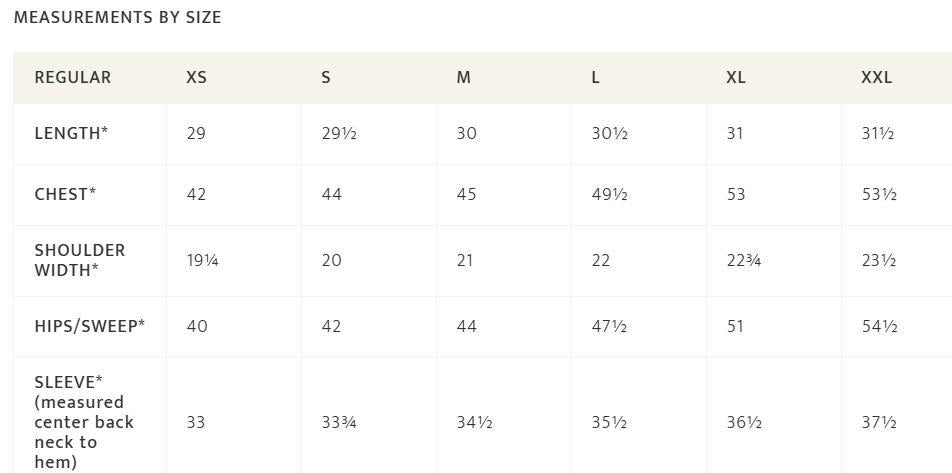
Task: Click shoulder width value 22¾ for XL
Action: [744, 260]
